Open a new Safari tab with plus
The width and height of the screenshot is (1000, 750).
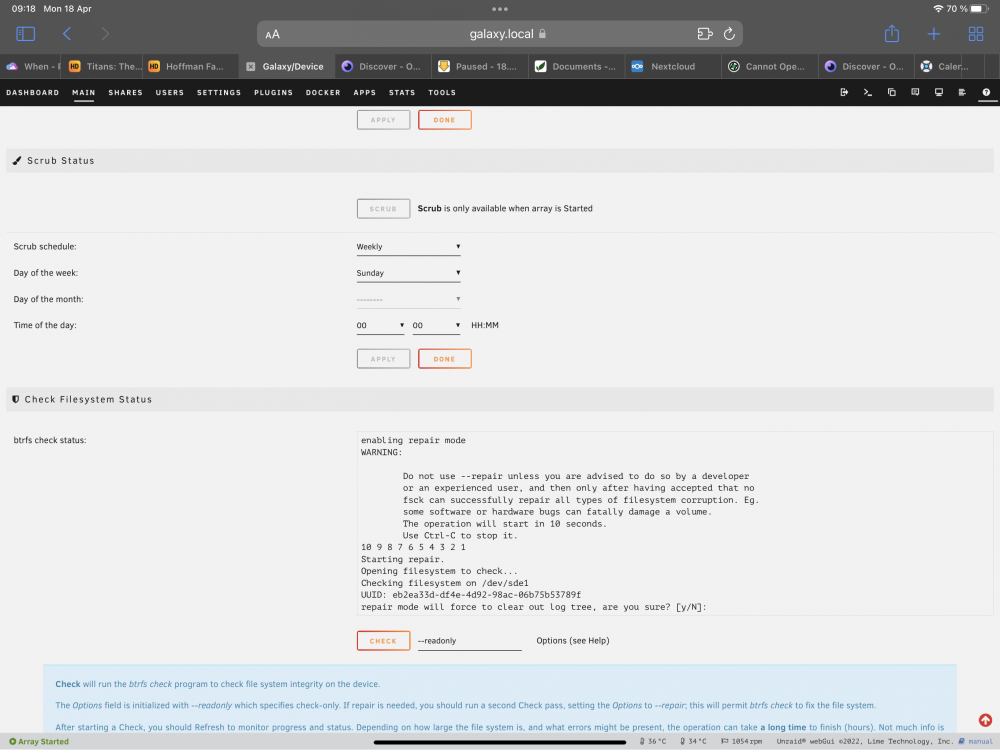pos(934,34)
